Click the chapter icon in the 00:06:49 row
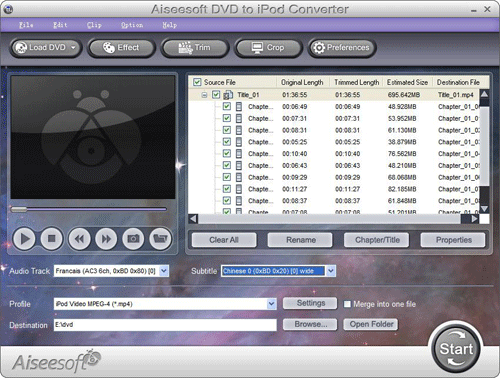This screenshot has width=500, height=378. 239,107
